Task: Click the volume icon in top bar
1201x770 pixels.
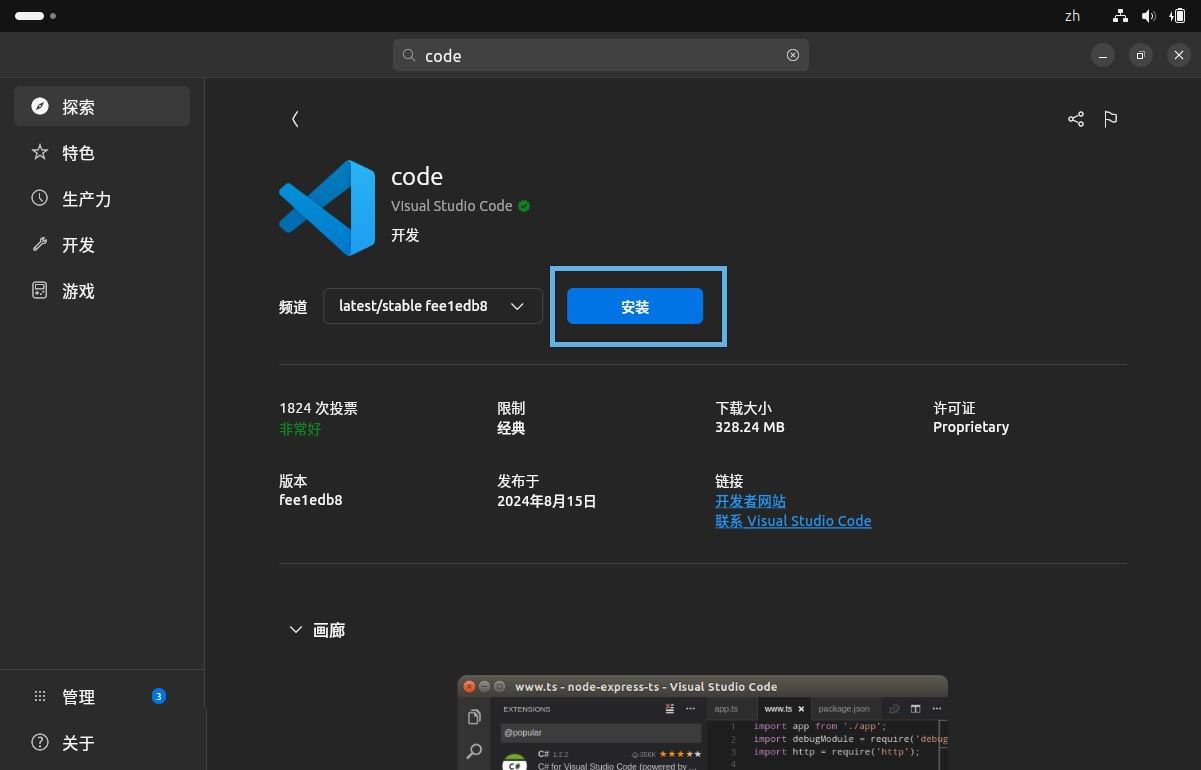Action: (x=1149, y=16)
